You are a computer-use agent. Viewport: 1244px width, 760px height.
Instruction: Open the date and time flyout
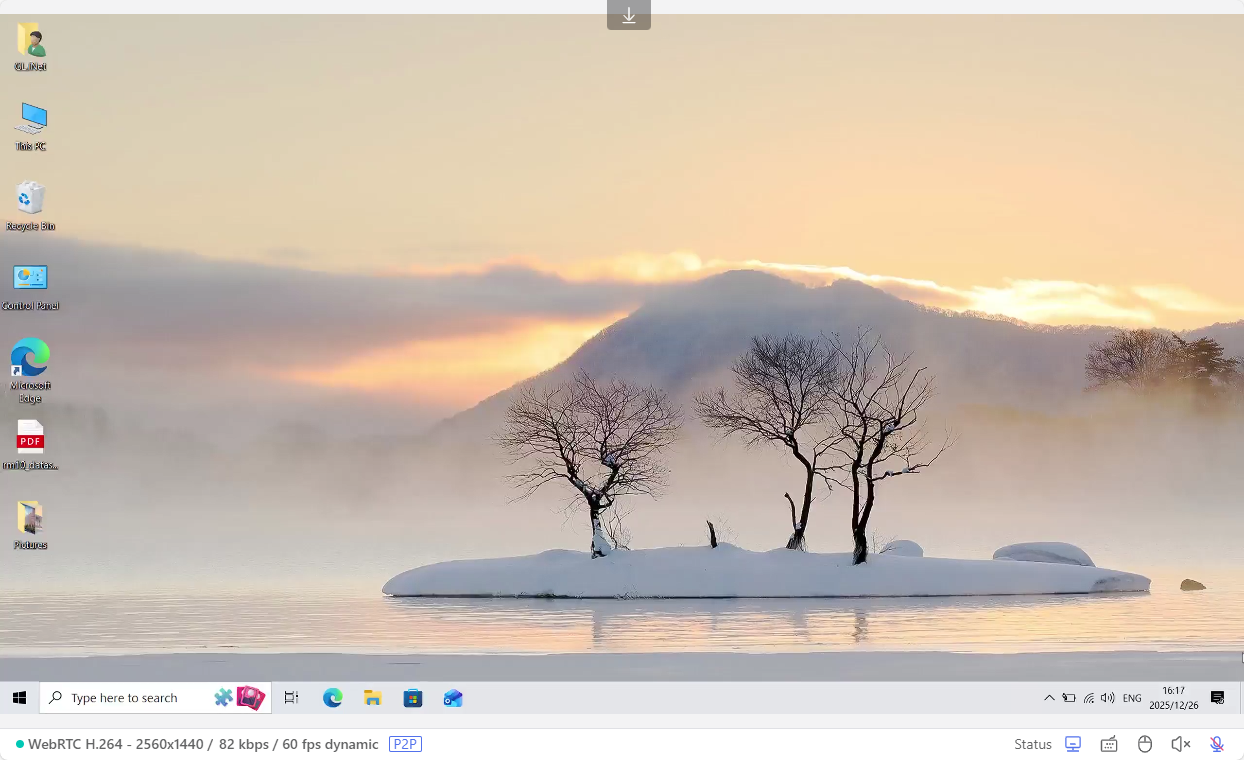click(x=1173, y=698)
